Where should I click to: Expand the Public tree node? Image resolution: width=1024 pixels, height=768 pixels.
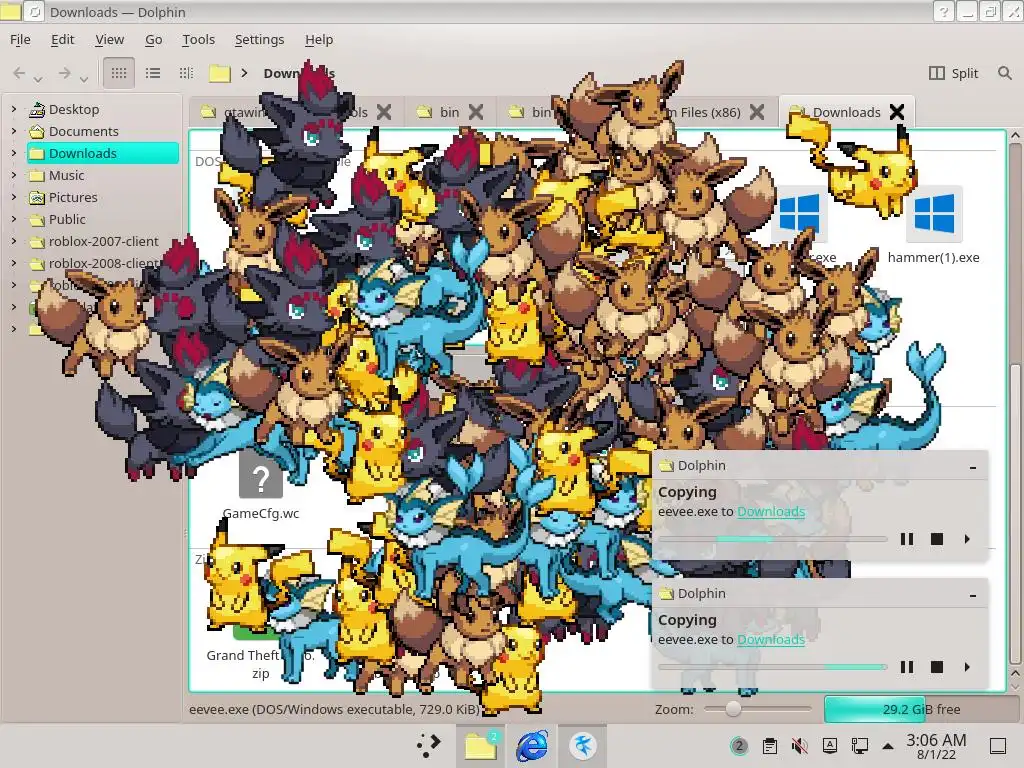[14, 219]
